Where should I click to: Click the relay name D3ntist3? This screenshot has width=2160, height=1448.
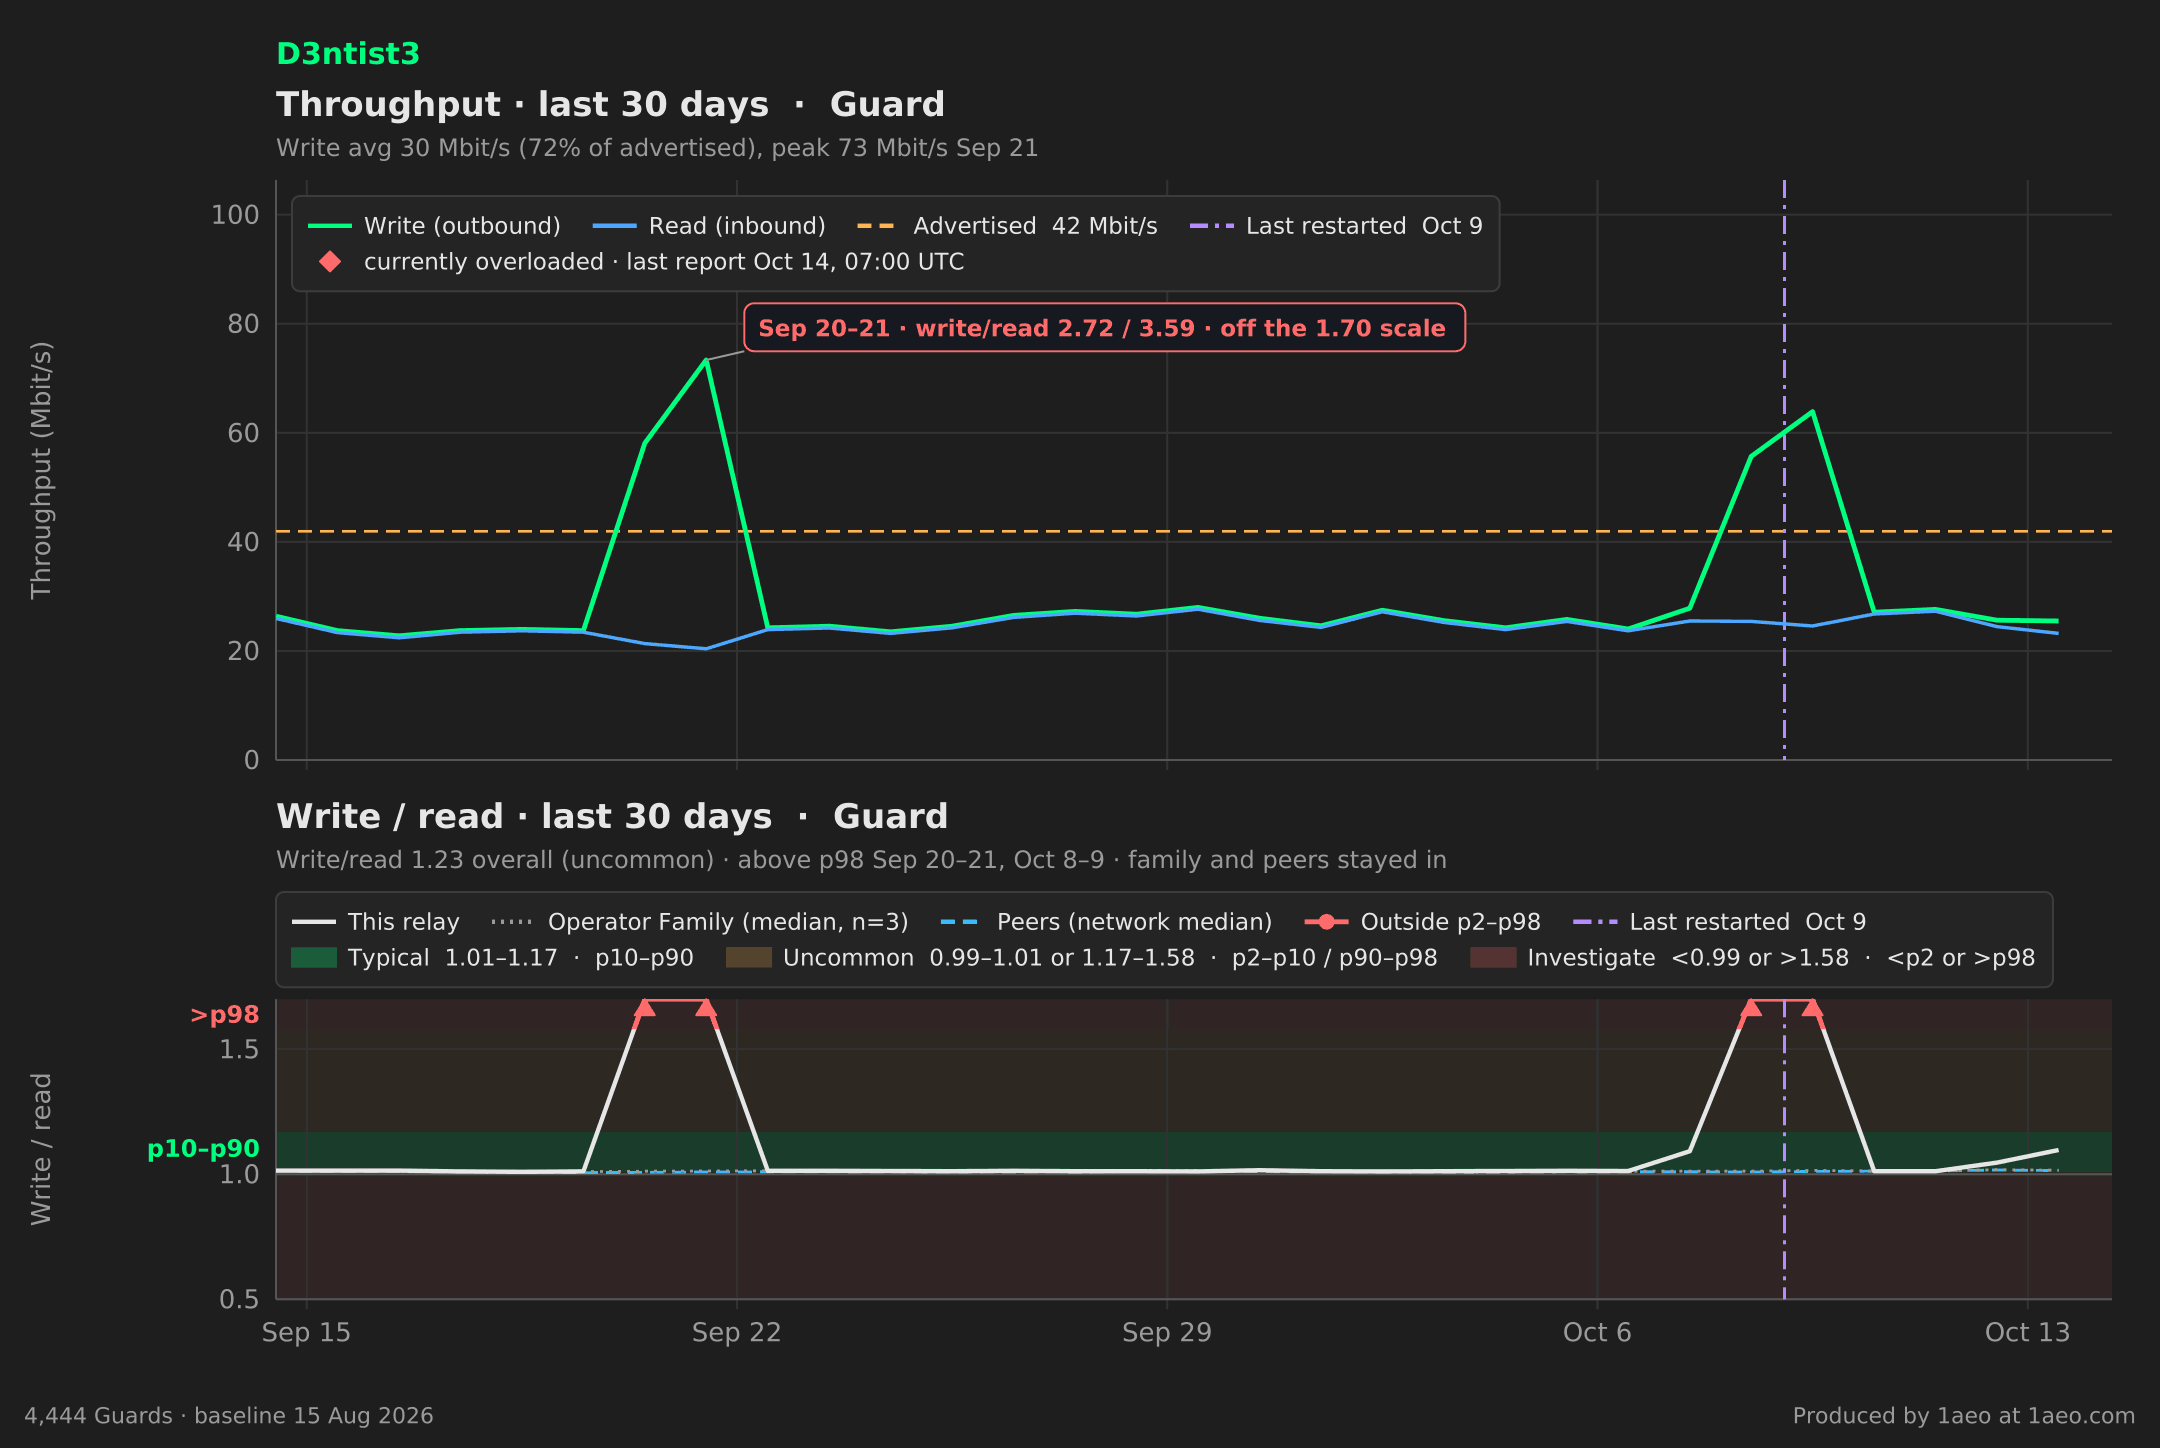coord(348,54)
